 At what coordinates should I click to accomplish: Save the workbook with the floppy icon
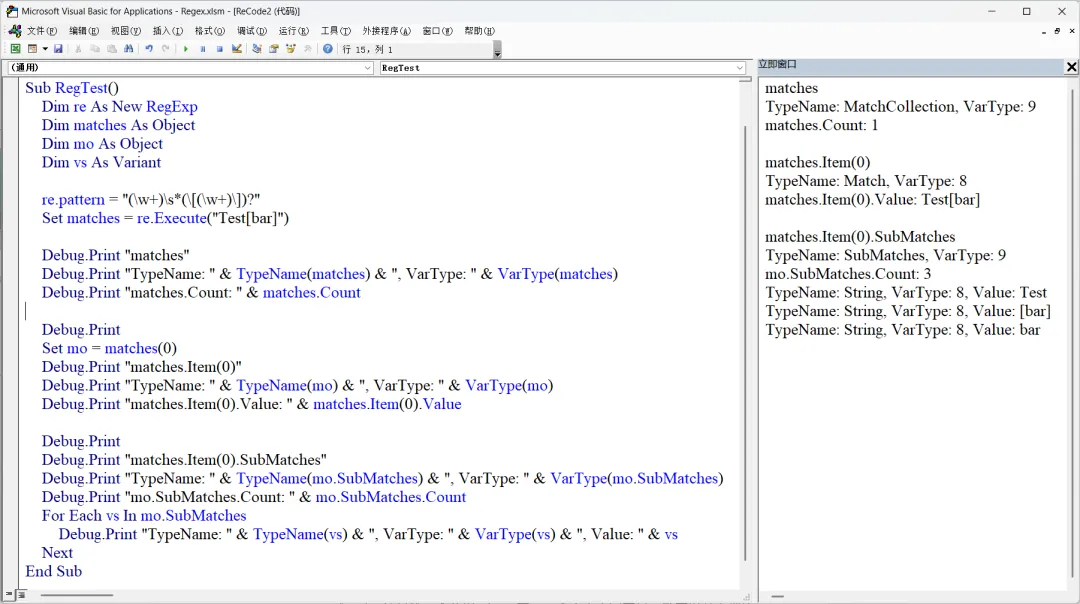pos(58,49)
